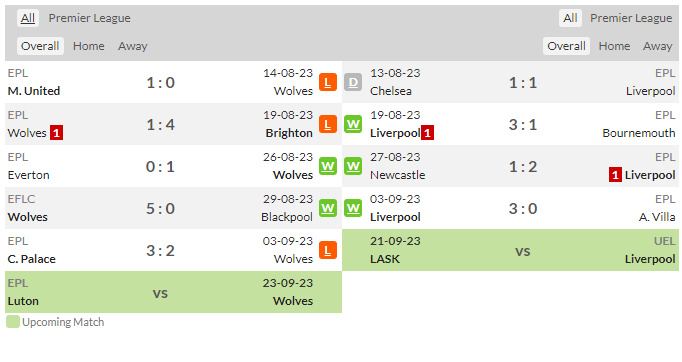Select Away tab in Liverpool panel
Screen dimensions: 682x362
coord(658,46)
